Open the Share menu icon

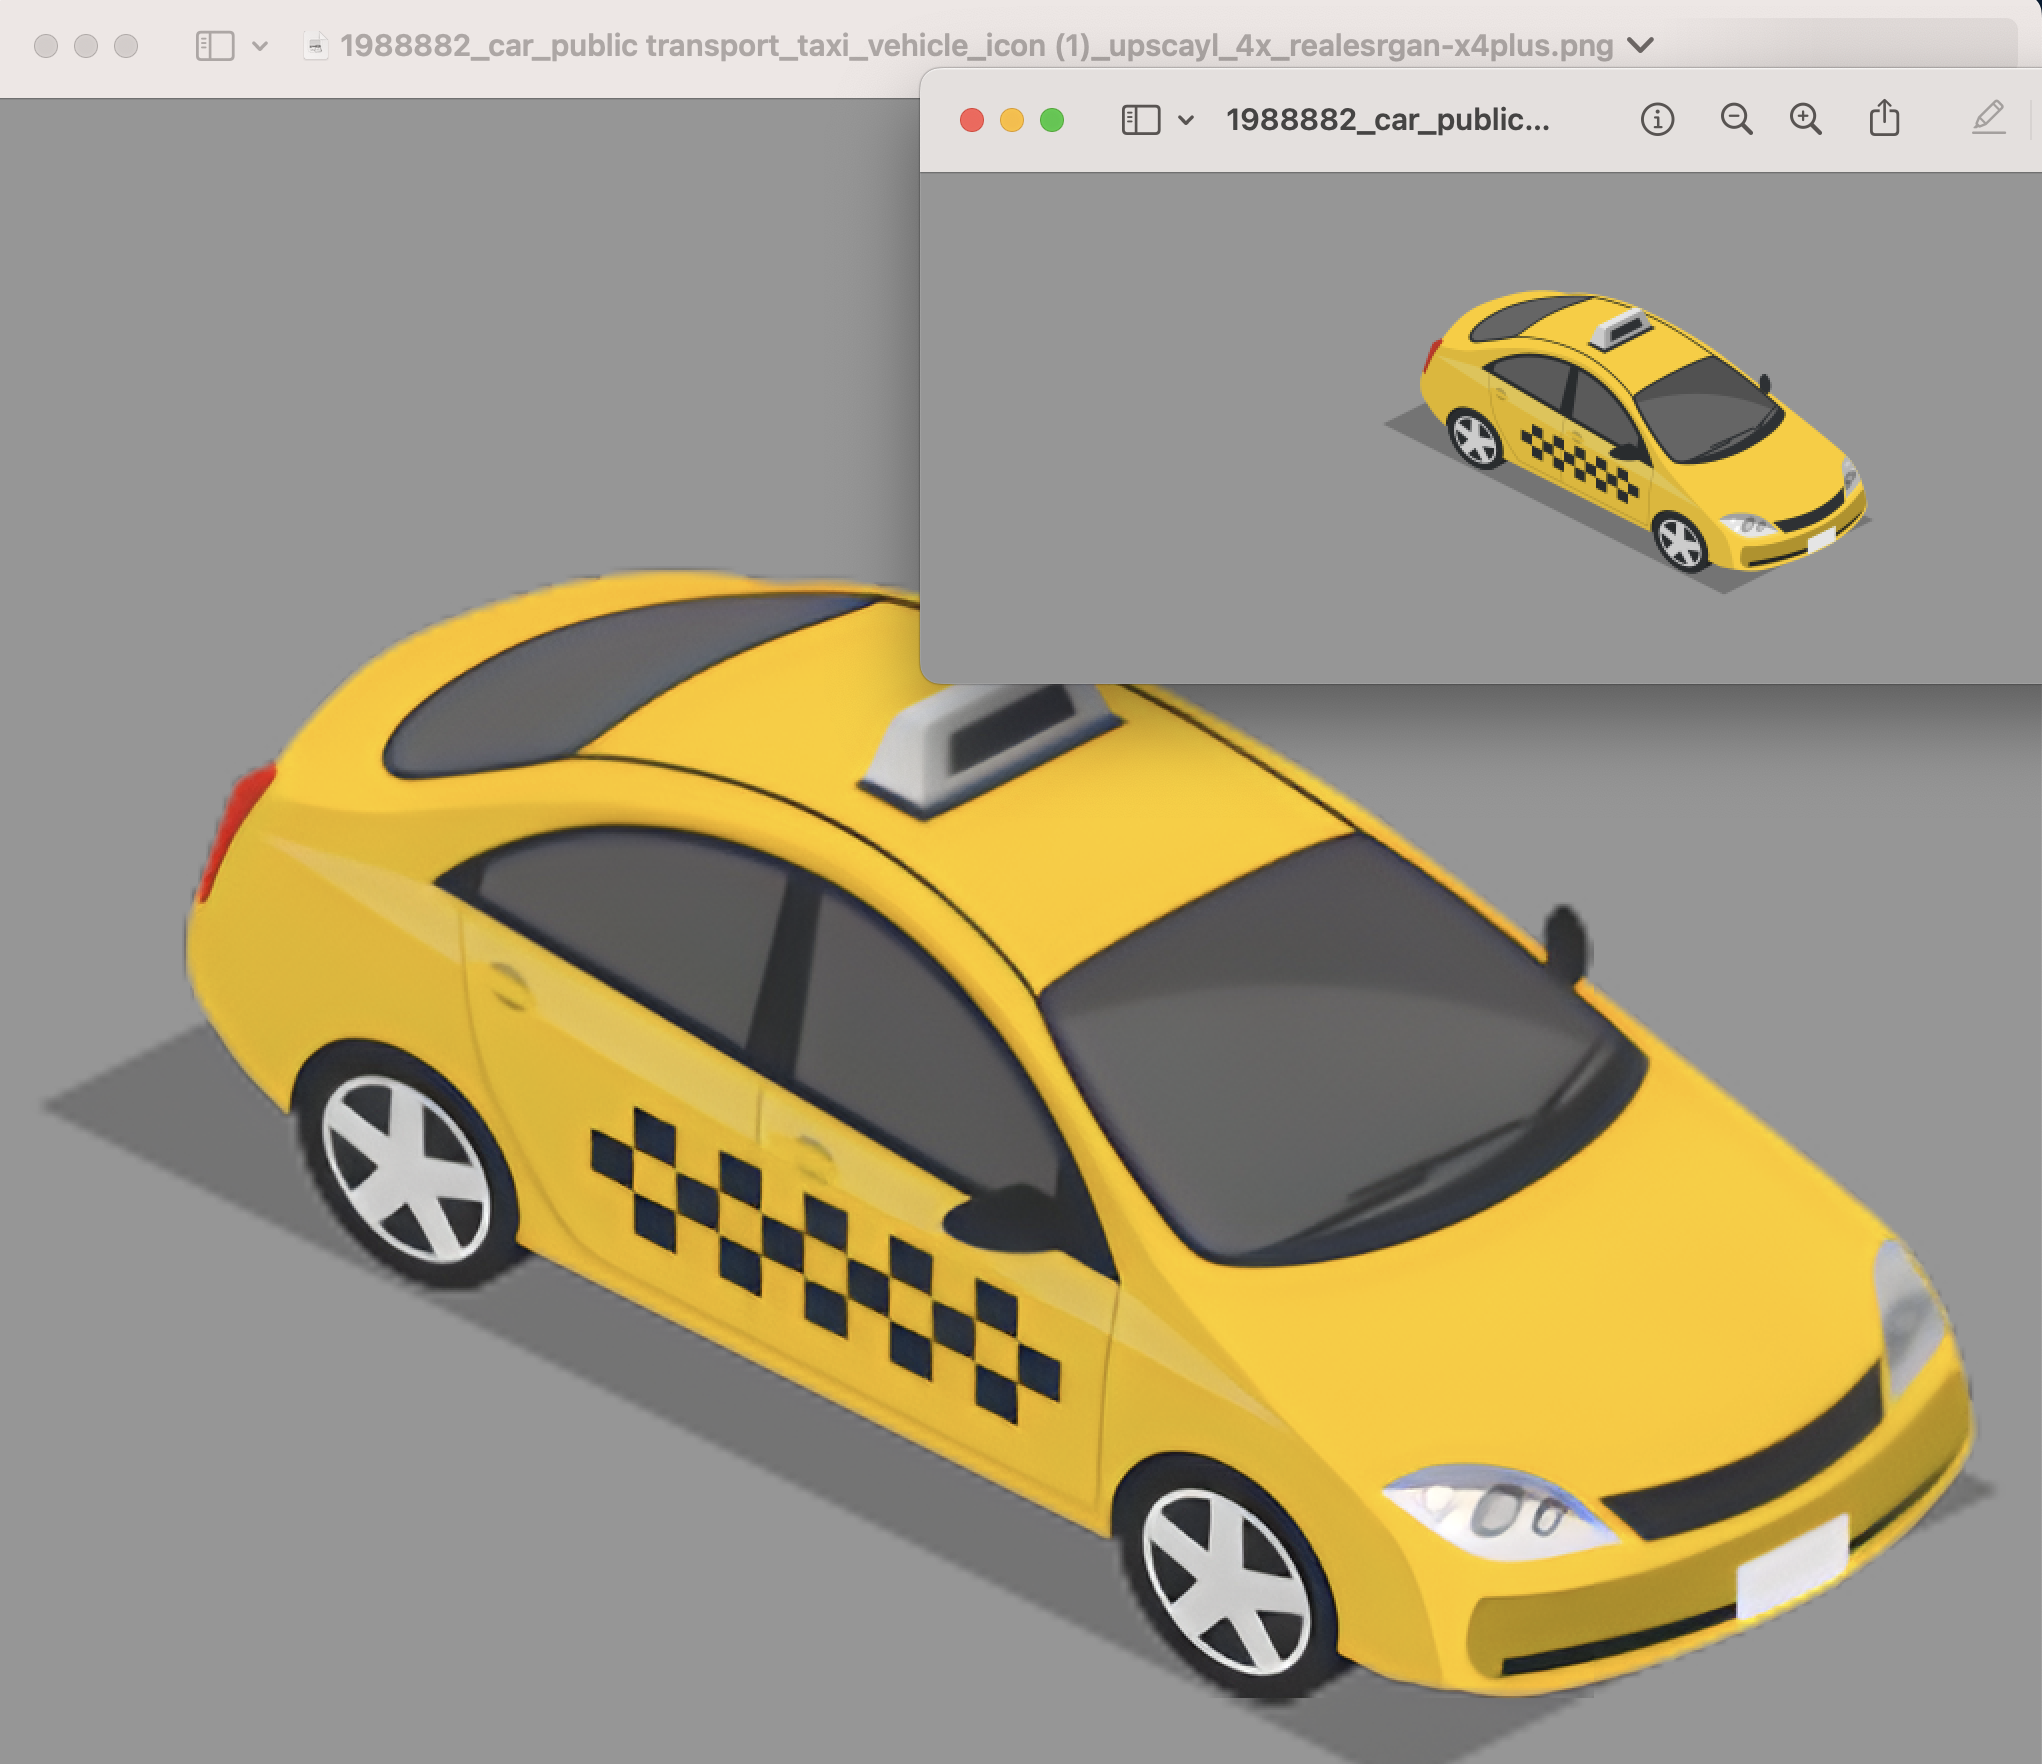click(x=1884, y=119)
